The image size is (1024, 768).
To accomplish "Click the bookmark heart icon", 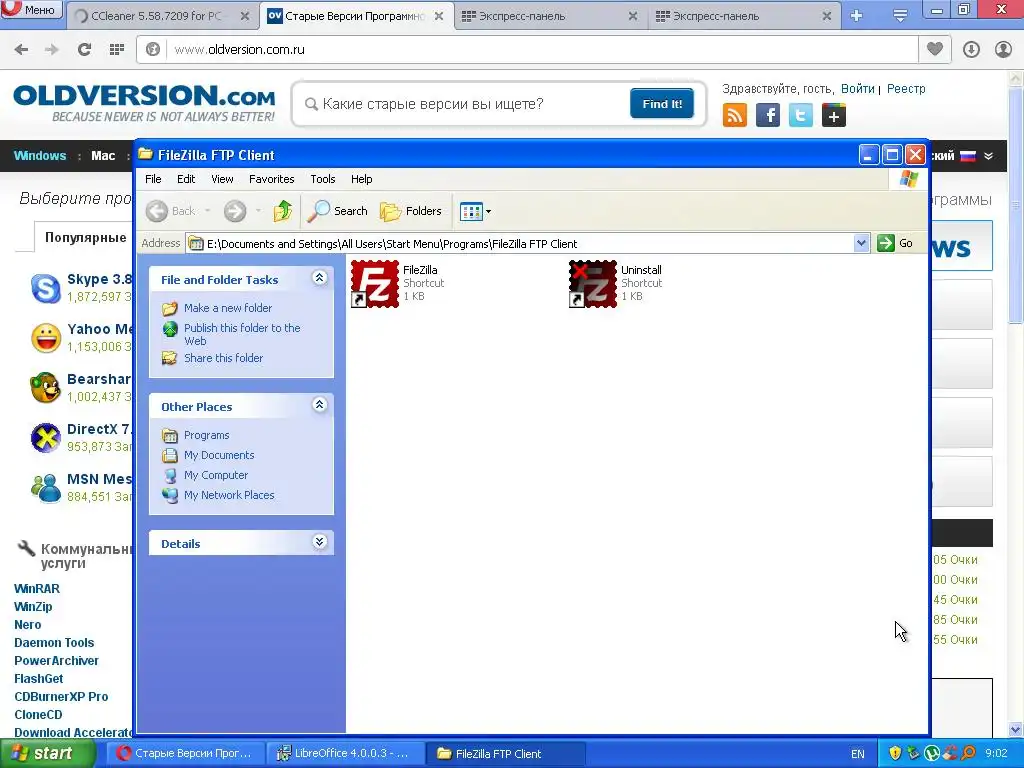I will [x=935, y=49].
